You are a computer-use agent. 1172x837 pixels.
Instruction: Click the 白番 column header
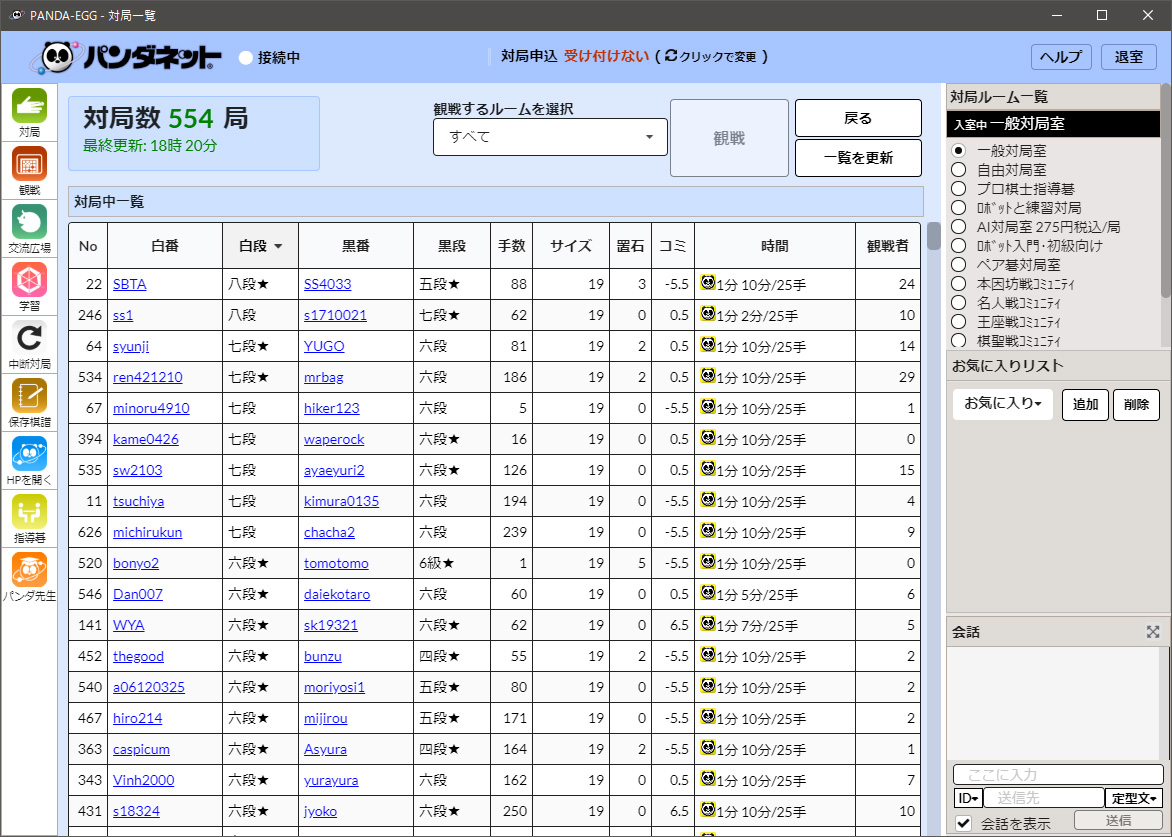coord(164,246)
